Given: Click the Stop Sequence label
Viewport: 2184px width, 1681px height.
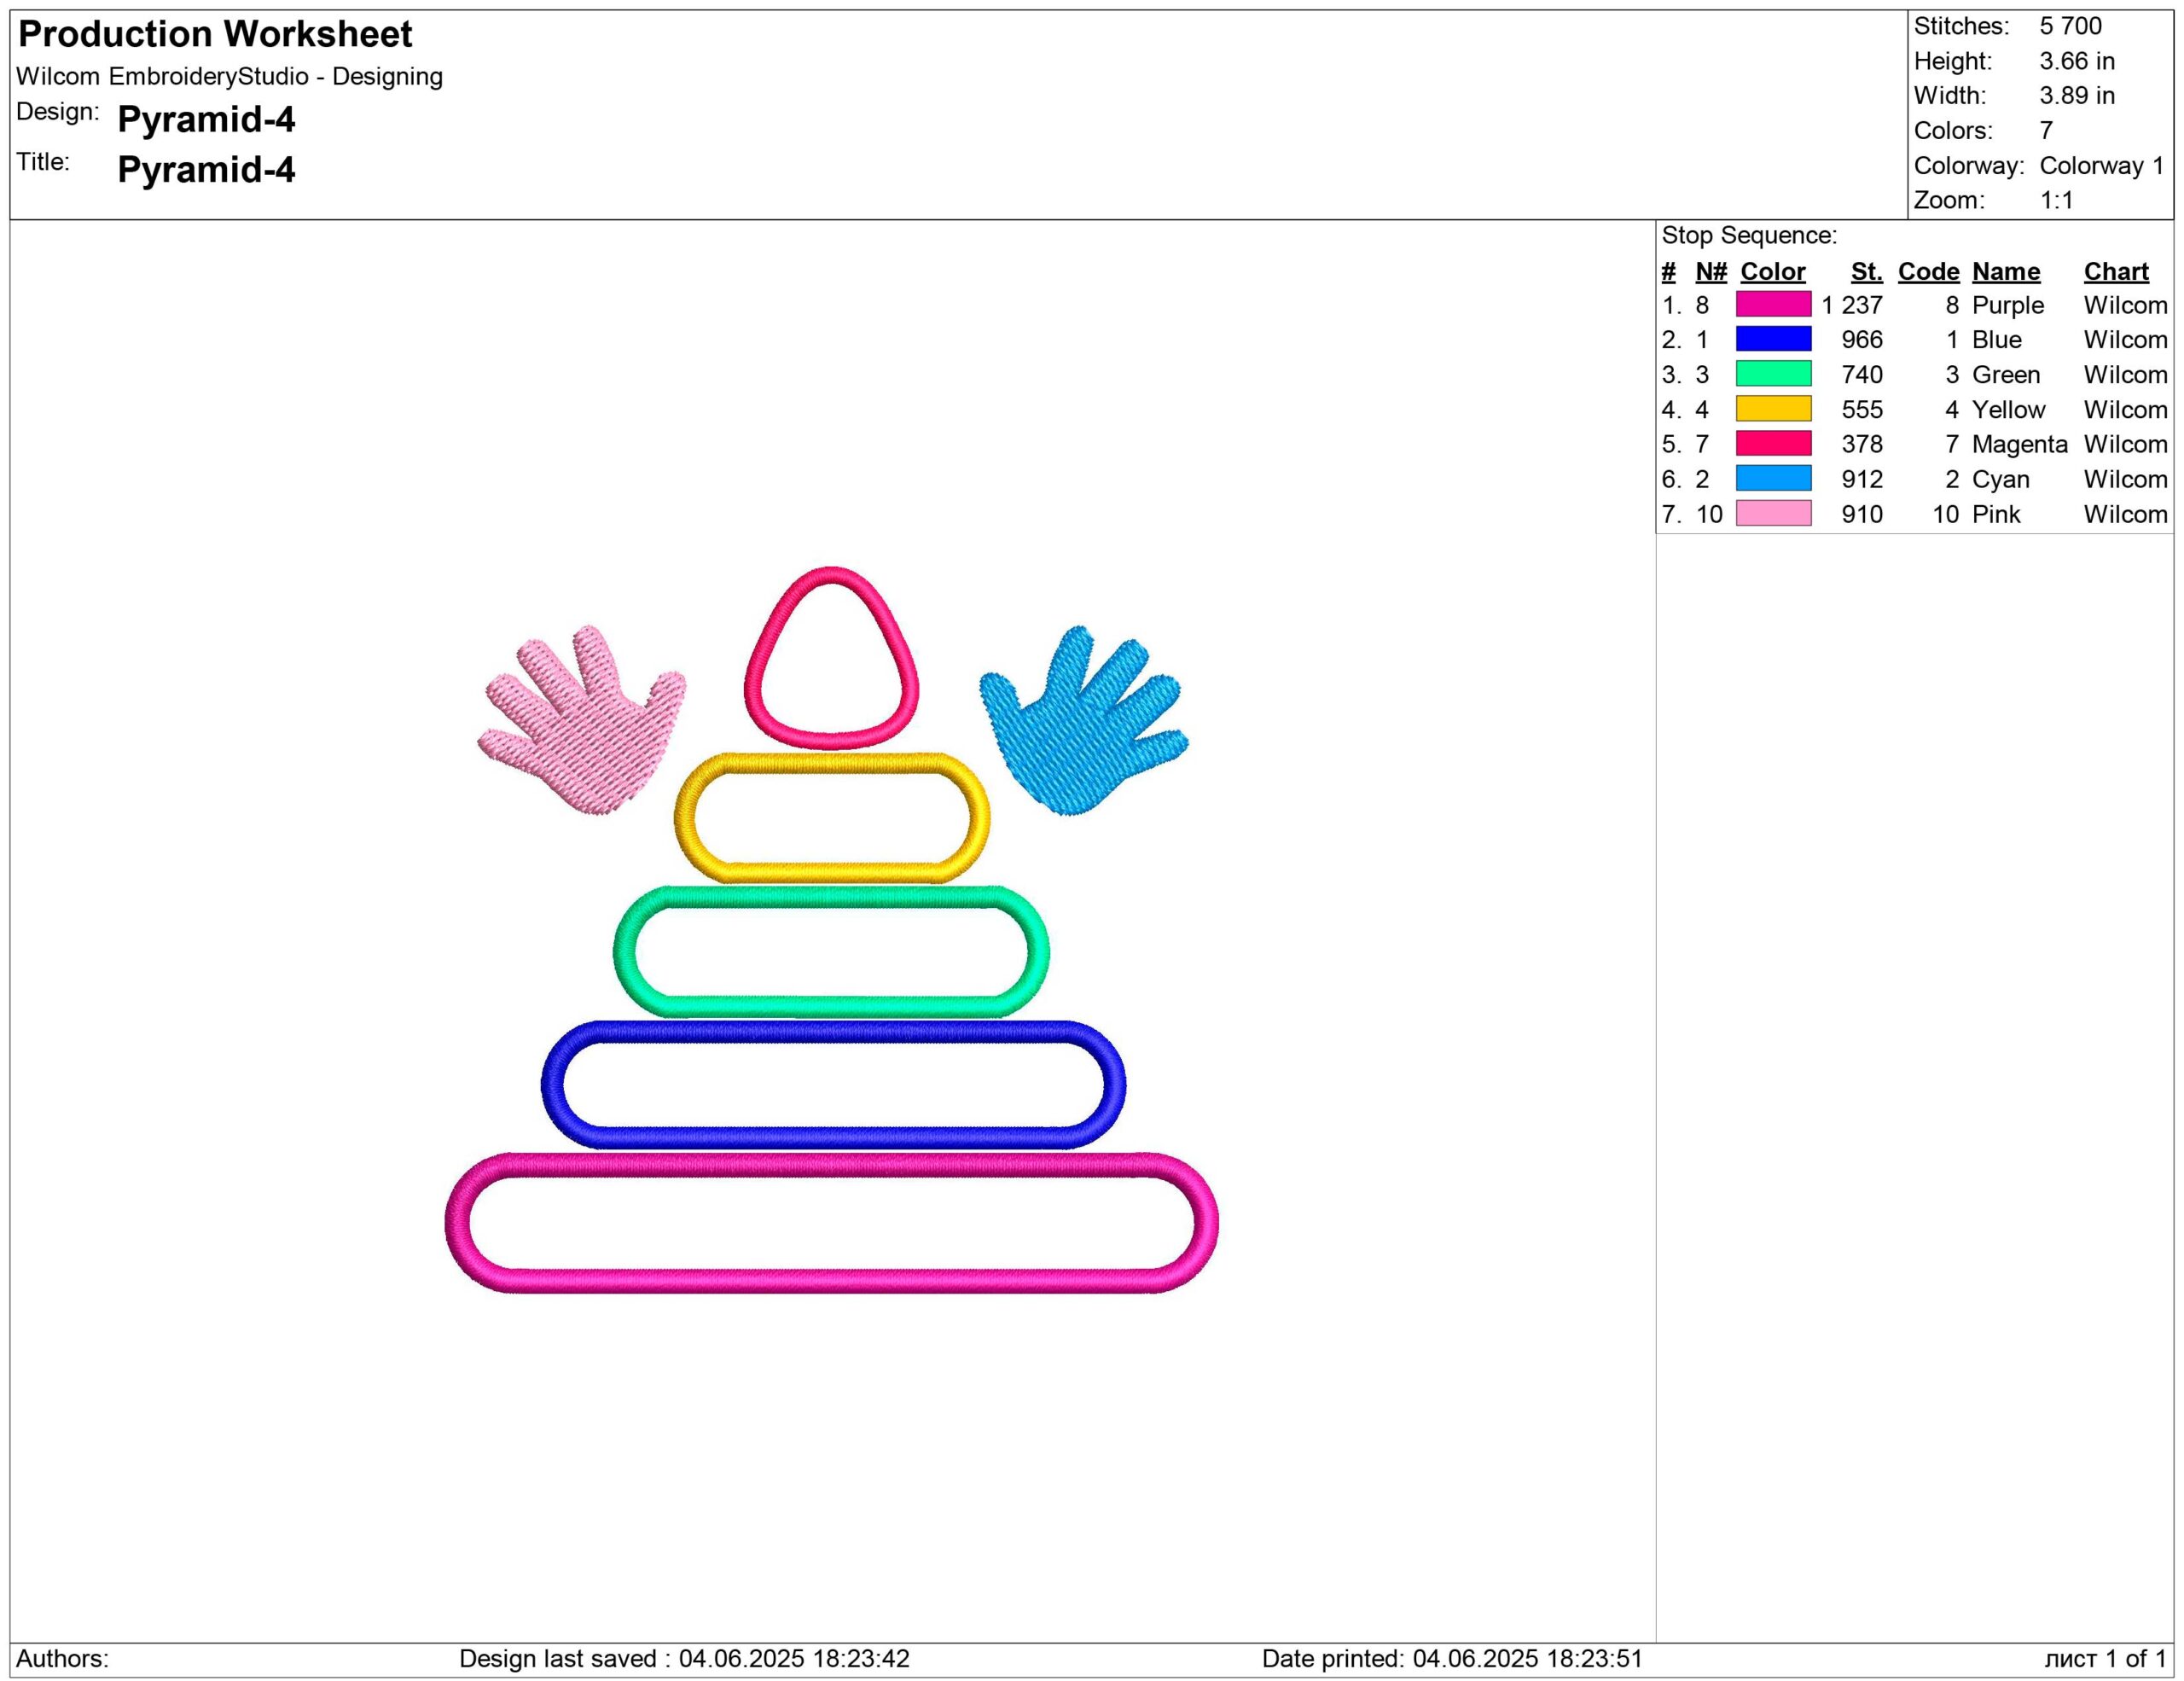Looking at the screenshot, I should click(x=1748, y=235).
